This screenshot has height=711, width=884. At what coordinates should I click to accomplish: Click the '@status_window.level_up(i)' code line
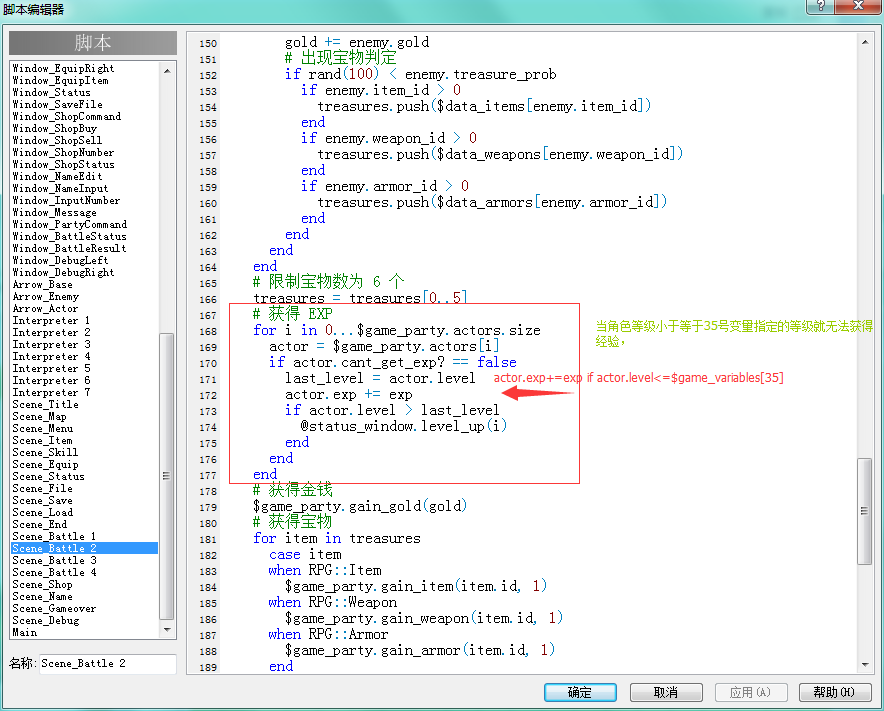(x=404, y=426)
